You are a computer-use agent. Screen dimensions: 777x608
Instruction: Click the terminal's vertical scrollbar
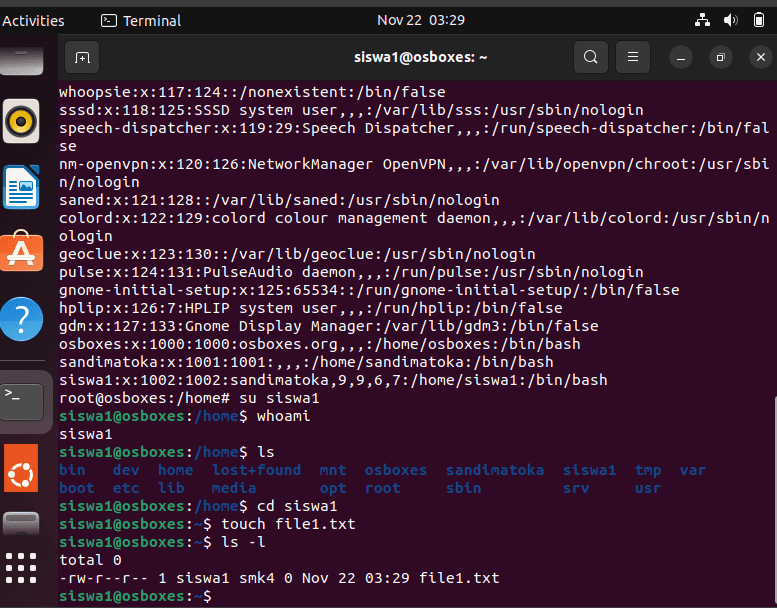(775, 500)
